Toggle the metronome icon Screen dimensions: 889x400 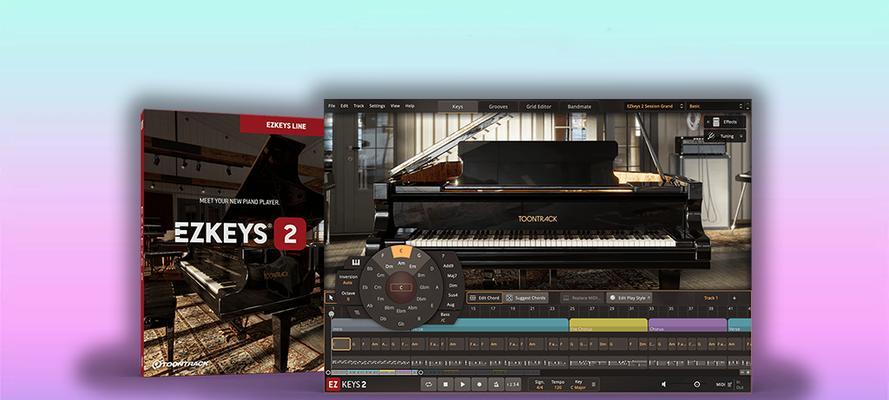496,384
